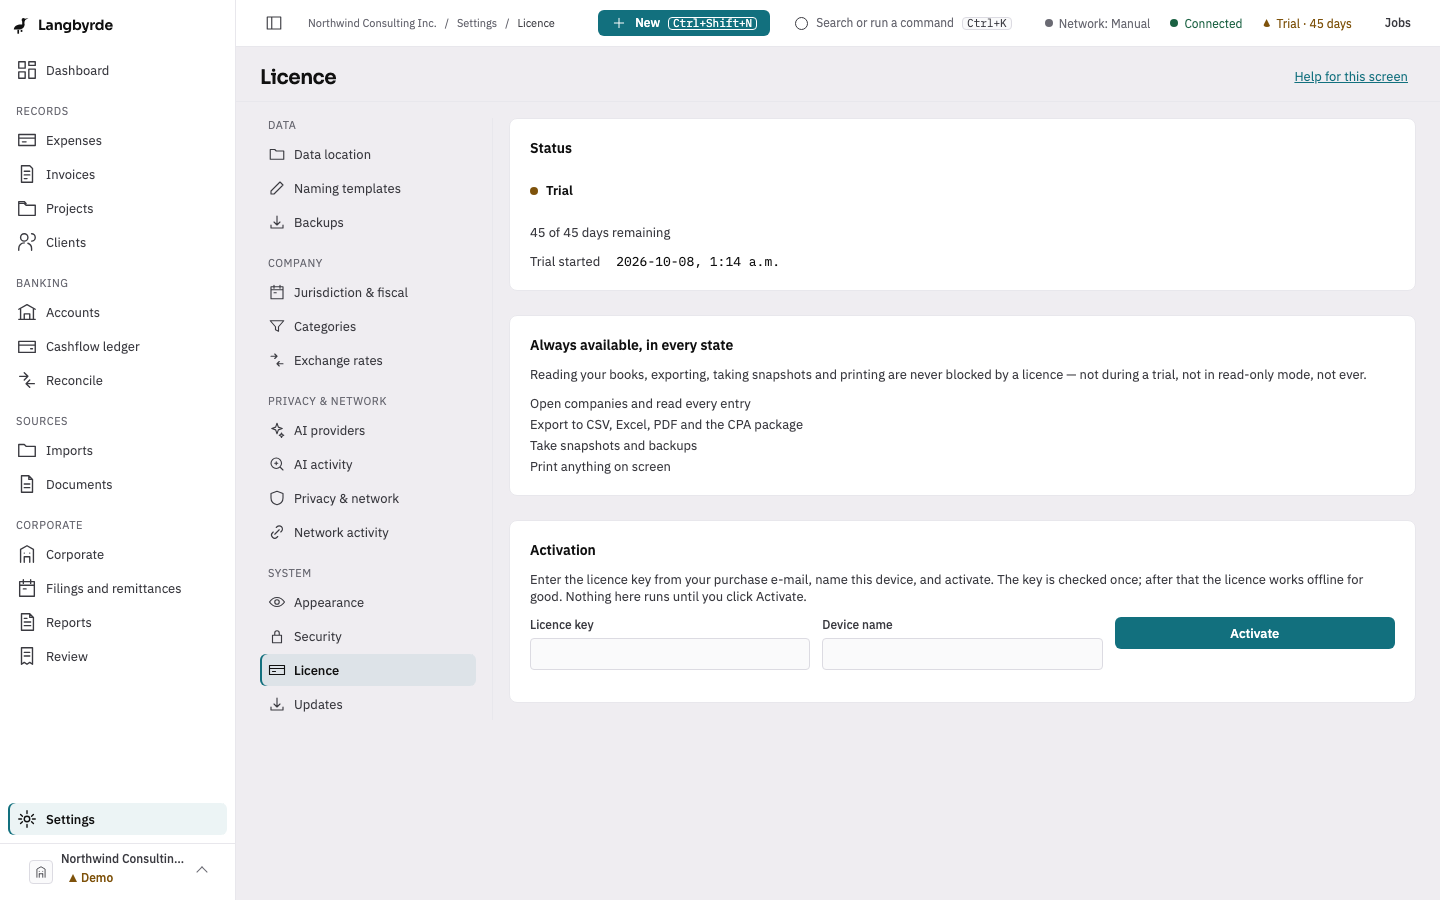Open Network: Manual status indicator
The width and height of the screenshot is (1440, 900).
coord(1097,23)
